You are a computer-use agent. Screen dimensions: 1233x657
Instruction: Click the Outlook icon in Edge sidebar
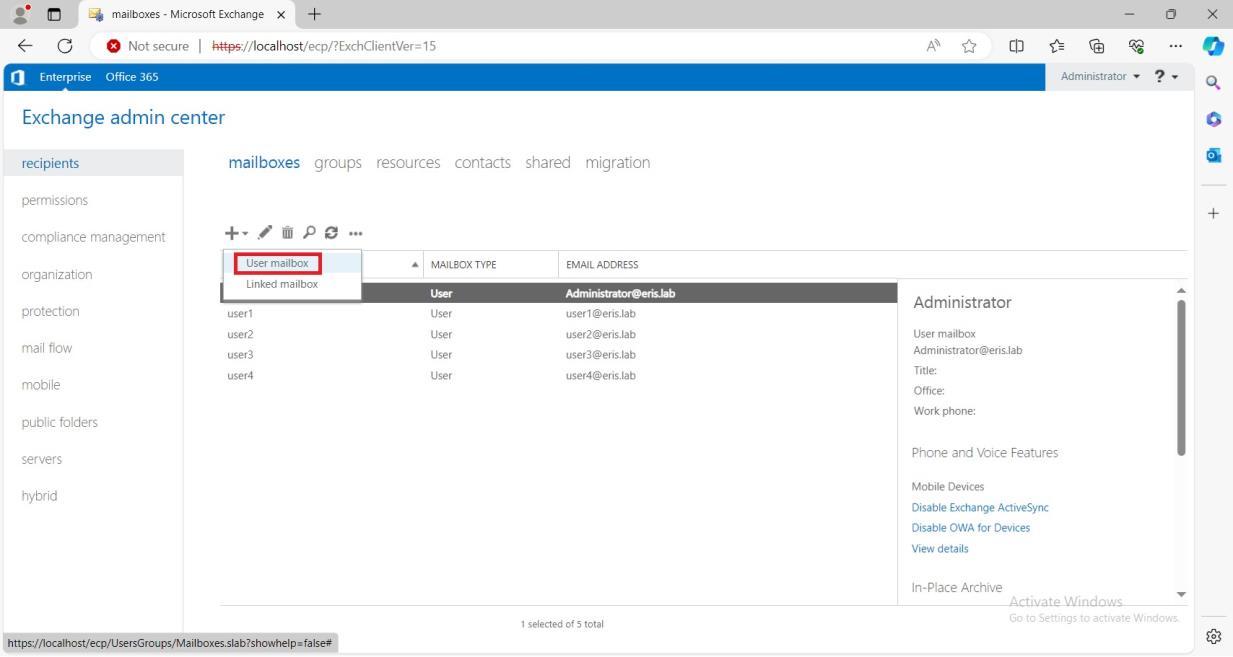pyautogui.click(x=1214, y=156)
